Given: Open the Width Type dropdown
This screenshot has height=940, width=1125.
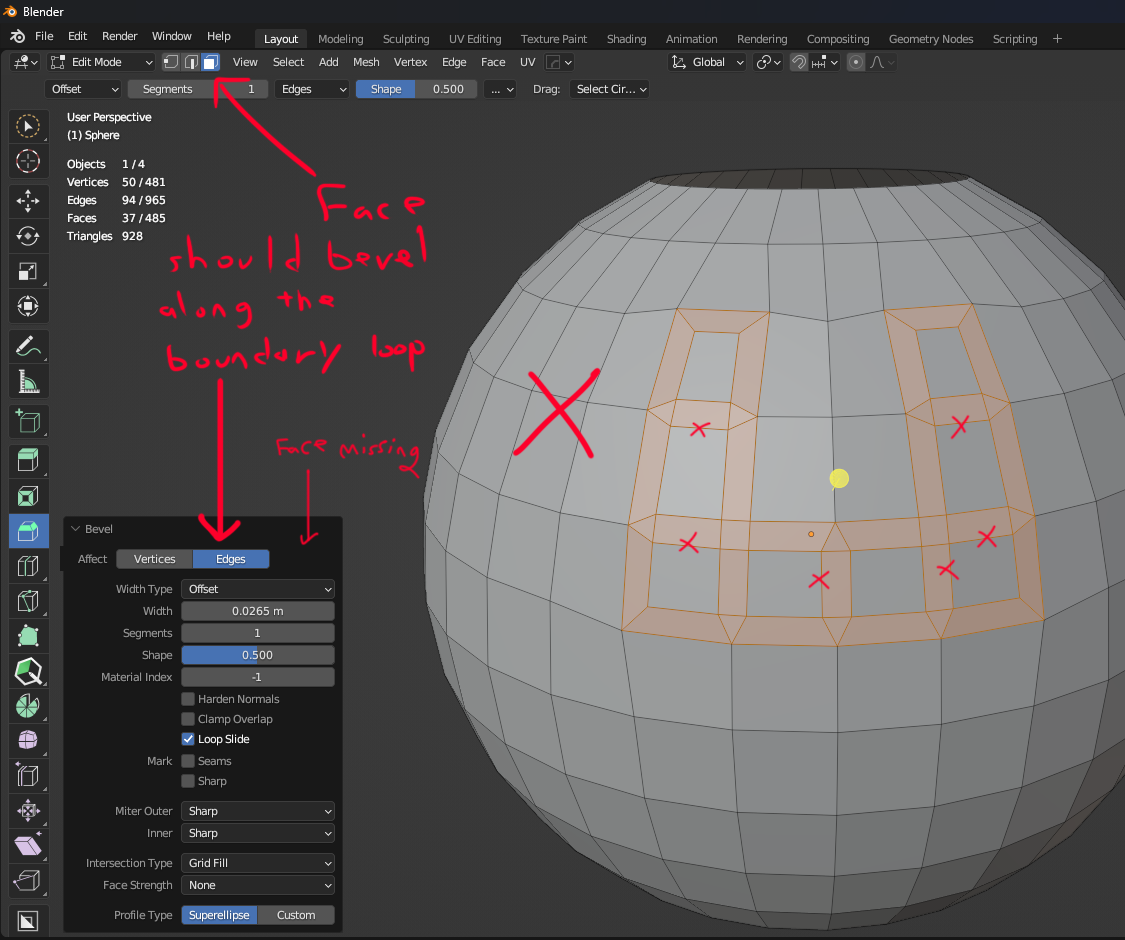Looking at the screenshot, I should click(x=258, y=589).
